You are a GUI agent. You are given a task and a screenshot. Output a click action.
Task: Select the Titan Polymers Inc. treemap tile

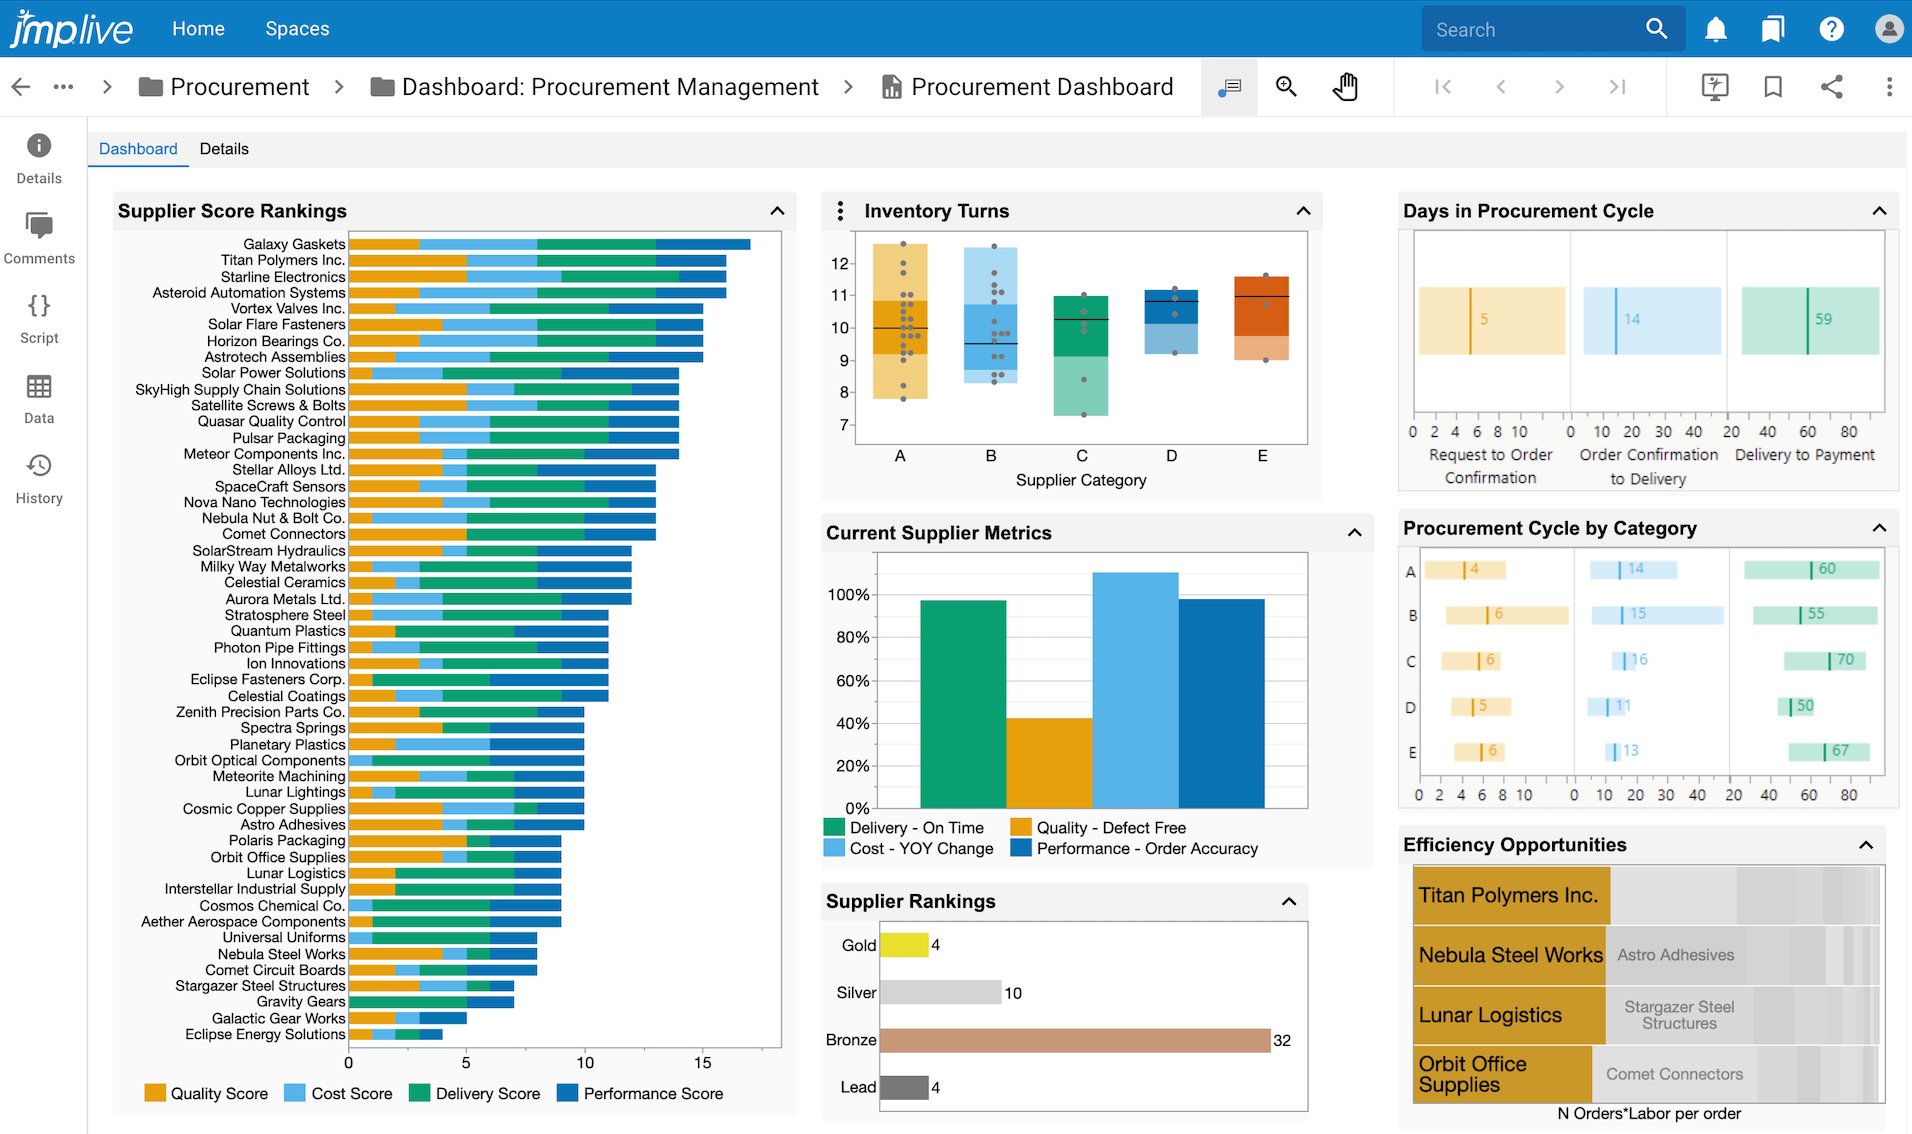1510,896
